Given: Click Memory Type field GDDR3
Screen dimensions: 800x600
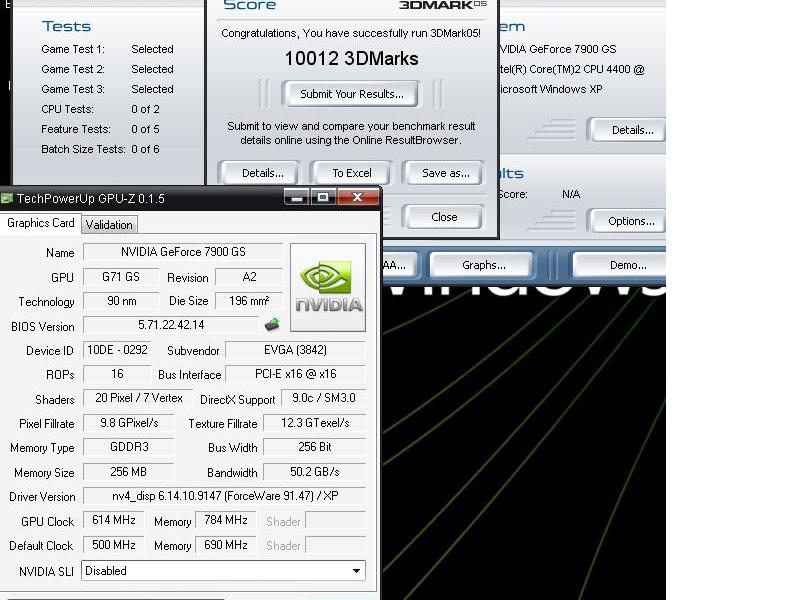Looking at the screenshot, I should click(129, 447).
